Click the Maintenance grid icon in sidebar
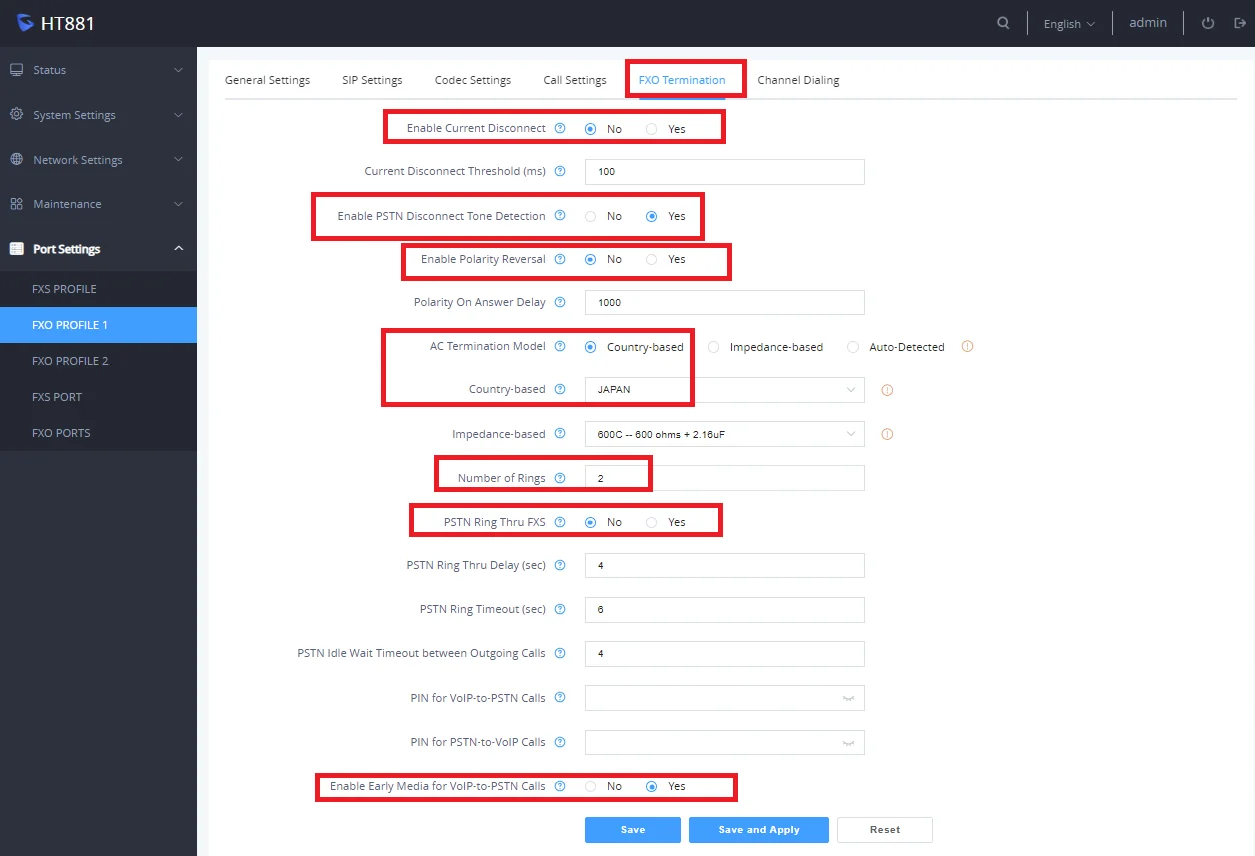Image resolution: width=1255 pixels, height=856 pixels. [x=16, y=204]
